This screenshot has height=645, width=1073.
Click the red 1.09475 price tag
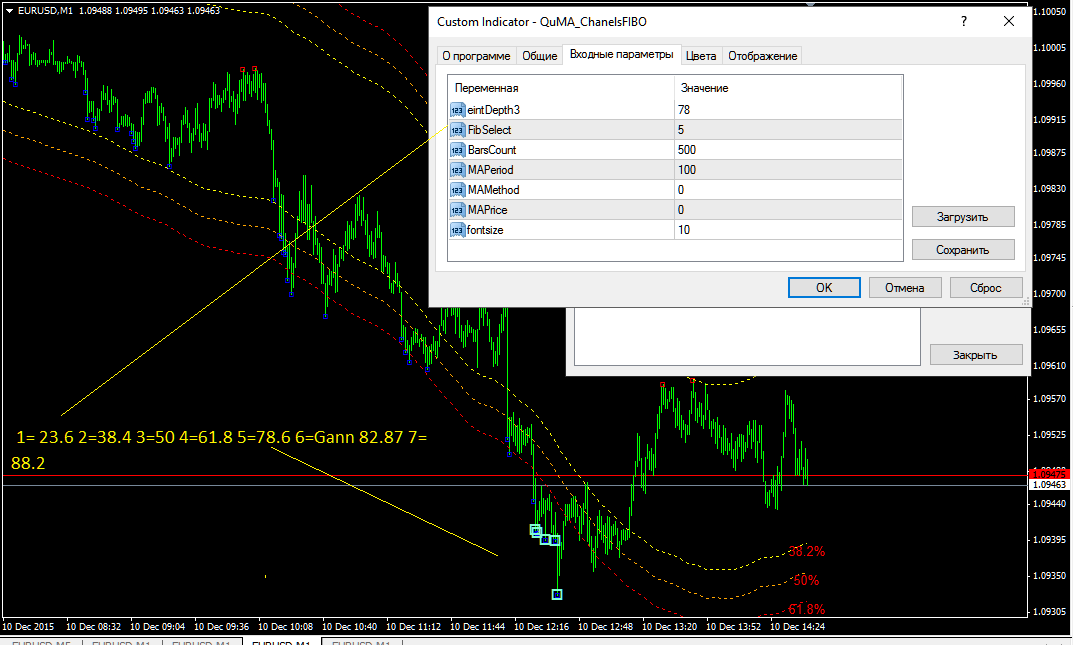click(x=1049, y=475)
